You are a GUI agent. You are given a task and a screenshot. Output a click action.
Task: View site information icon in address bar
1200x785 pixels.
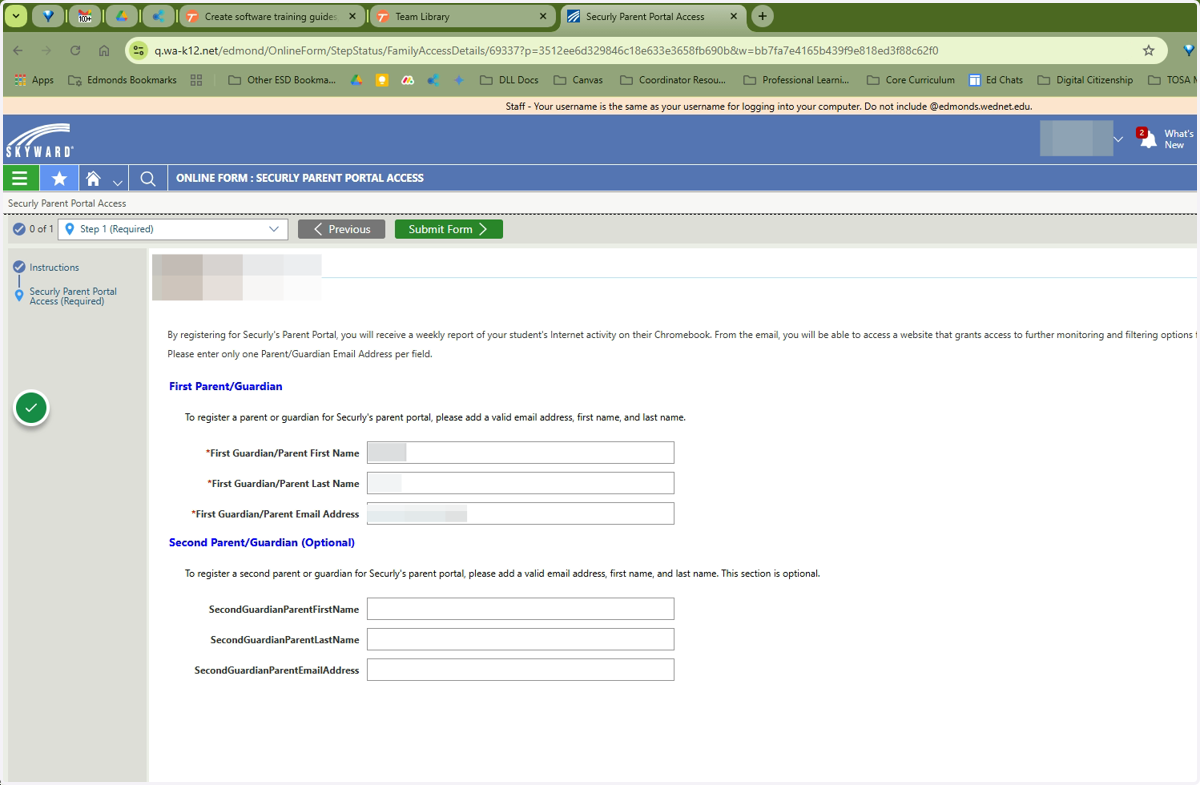[139, 50]
